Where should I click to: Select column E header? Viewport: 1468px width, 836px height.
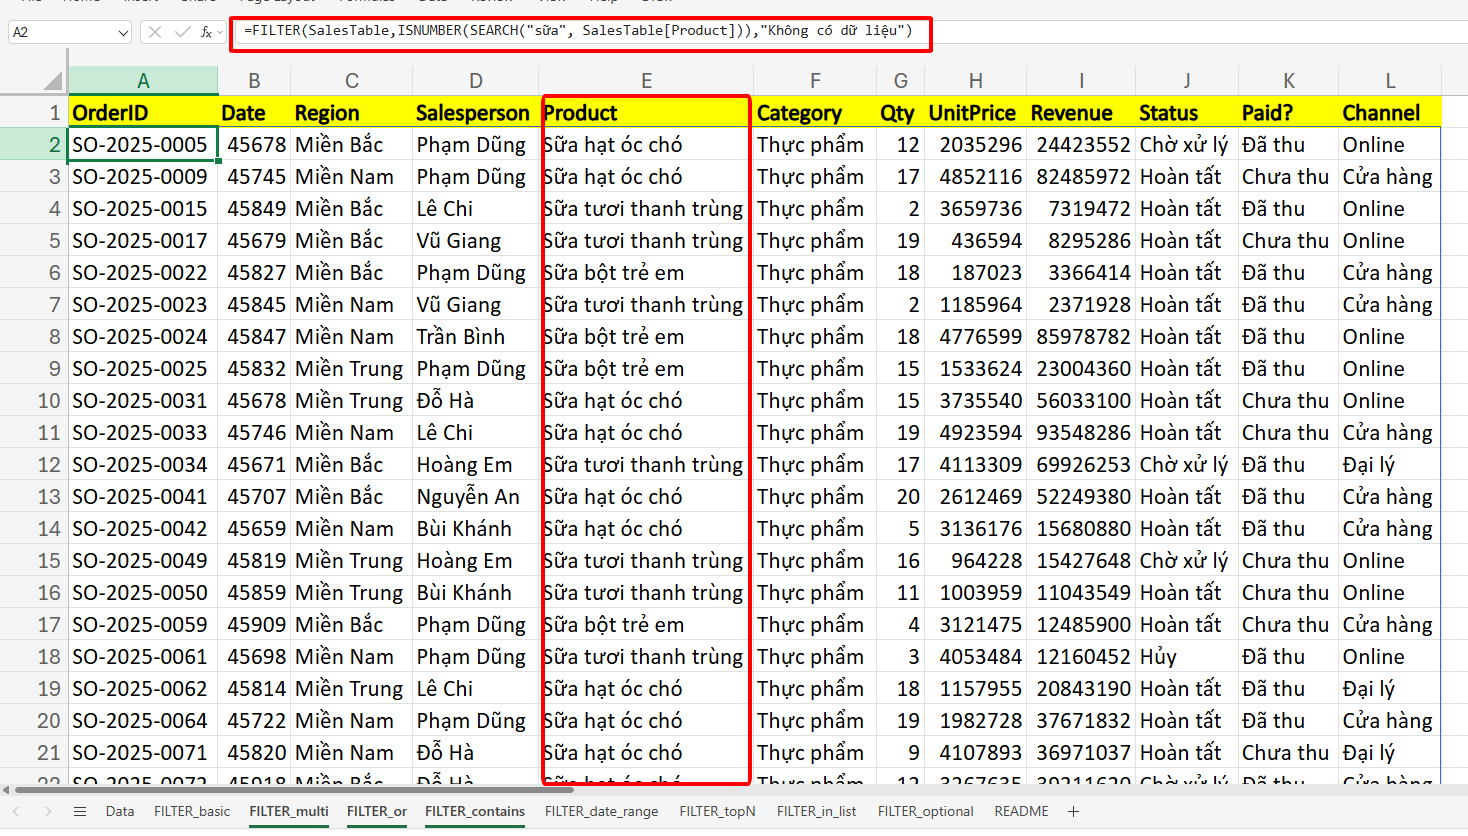point(646,81)
